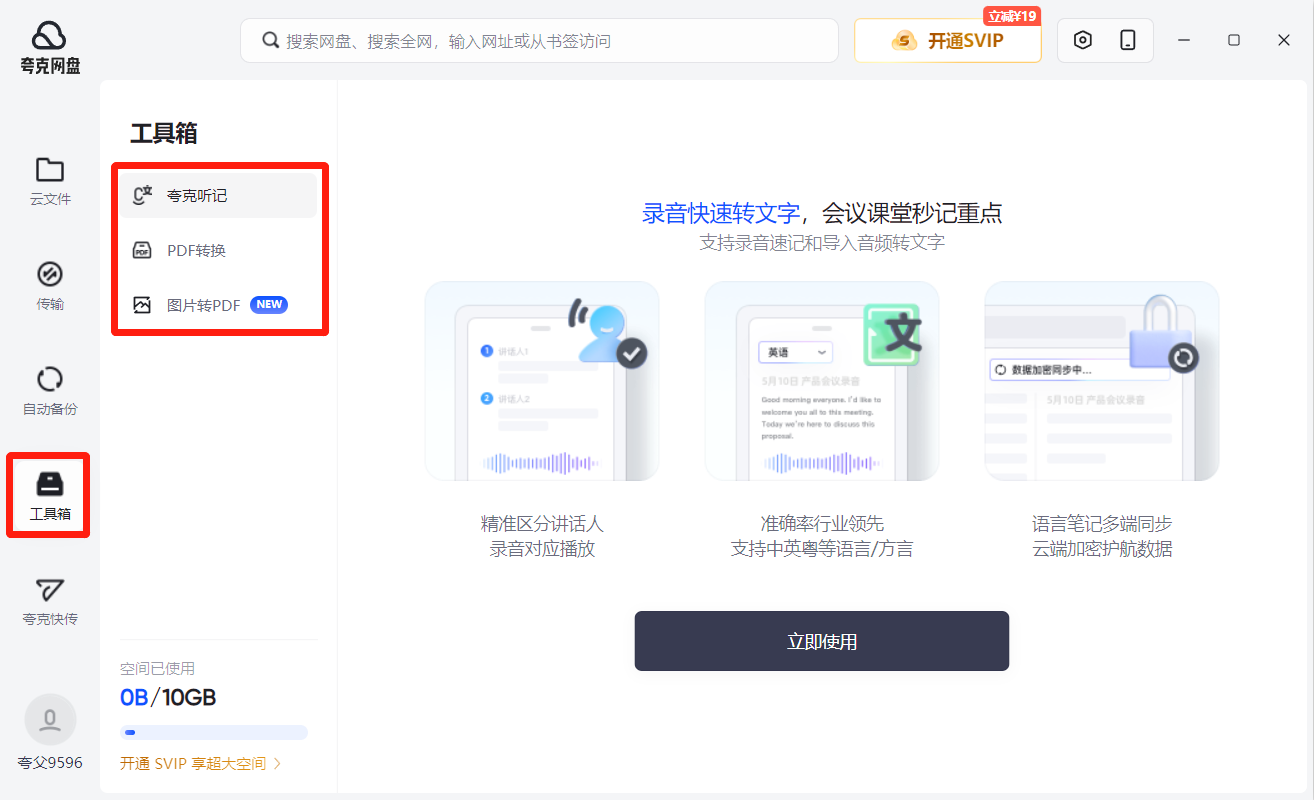
Task: Click 云端加密护航数据 caption text
Action: point(1102,549)
